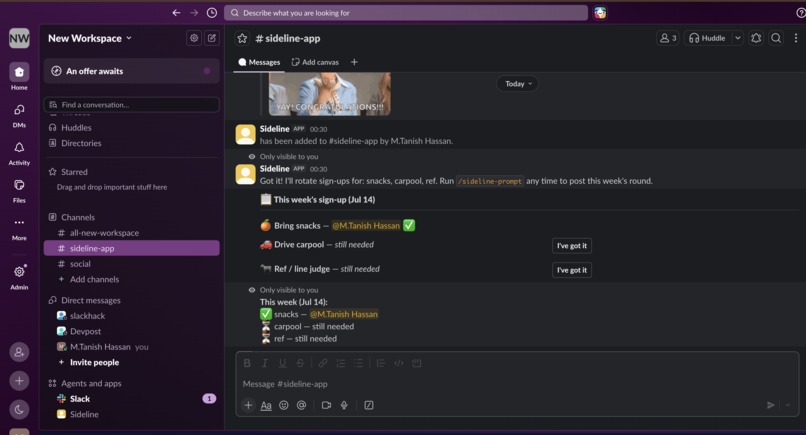Image resolution: width=806 pixels, height=435 pixels.
Task: Toggle strikethrough formatting
Action: [300, 363]
